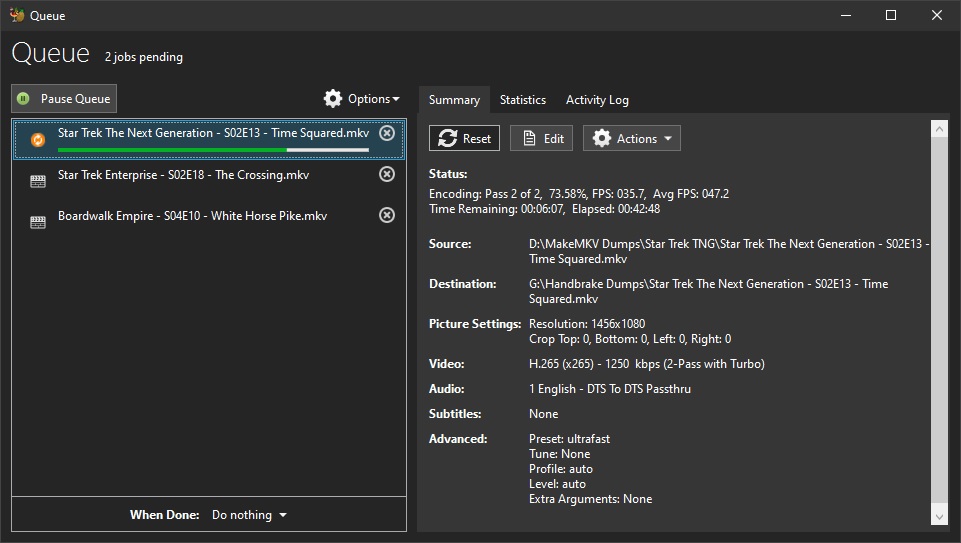Click the Options gear icon

coord(333,99)
